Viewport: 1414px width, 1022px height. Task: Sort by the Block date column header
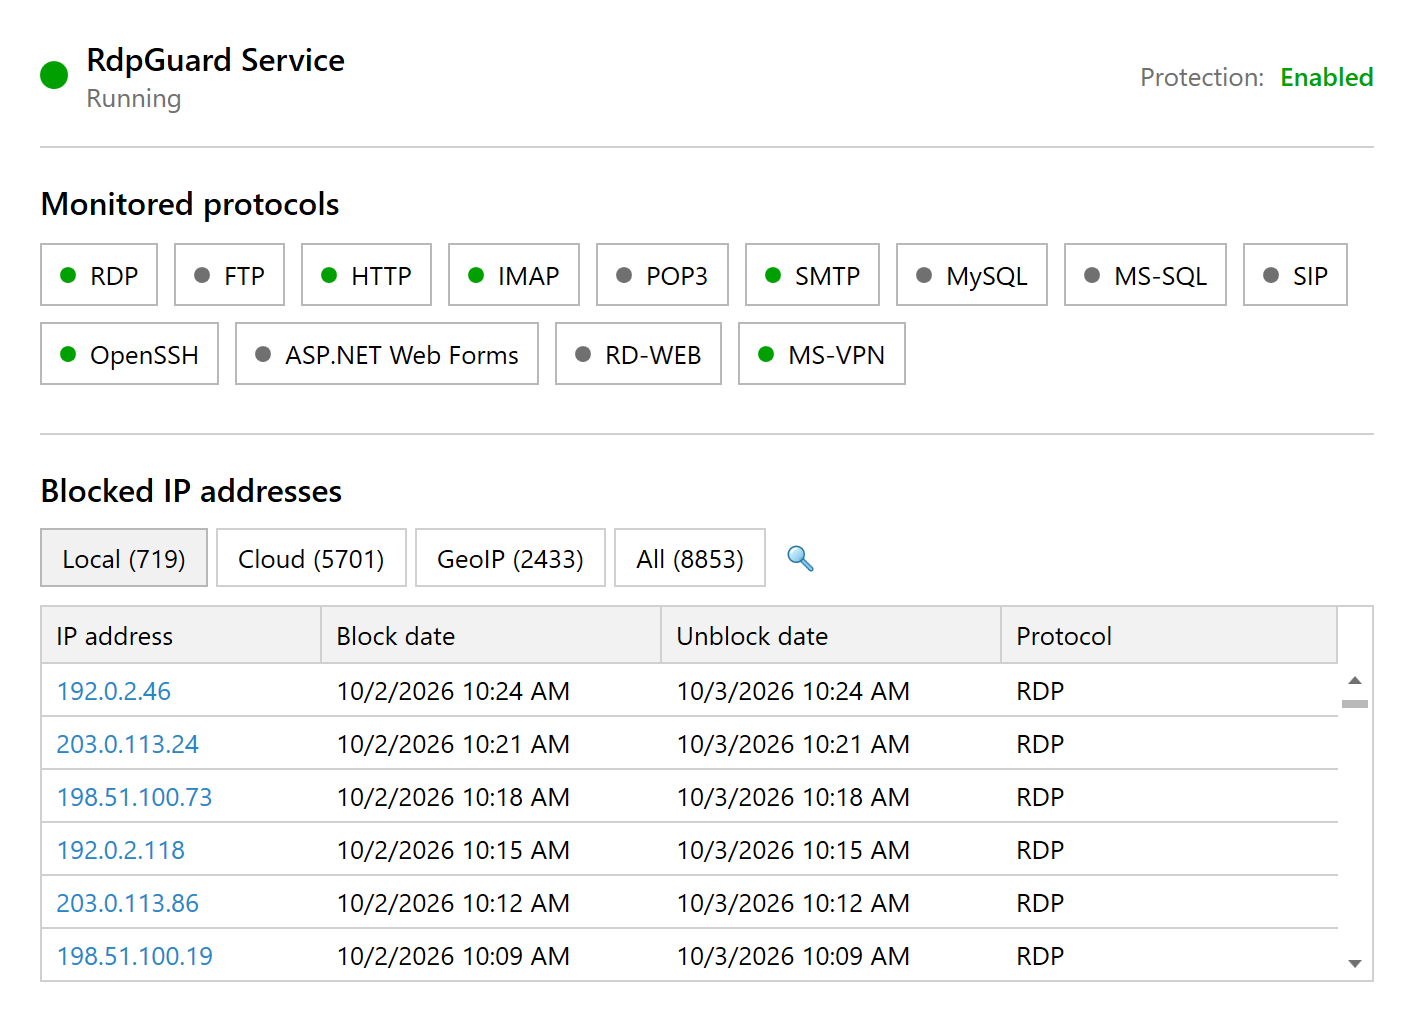(x=491, y=635)
